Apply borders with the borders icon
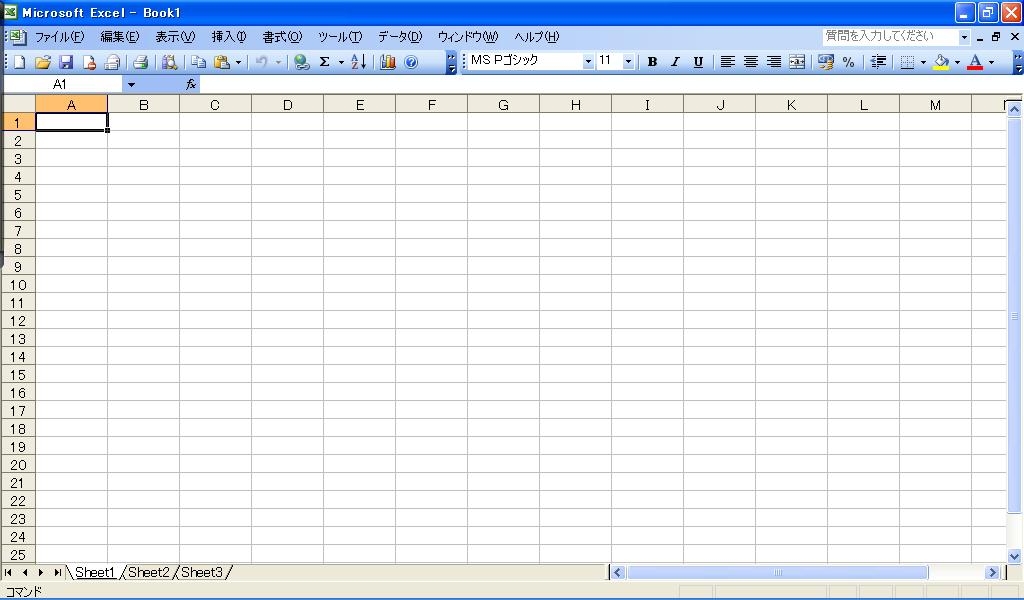This screenshot has height=600, width=1024. coord(907,62)
